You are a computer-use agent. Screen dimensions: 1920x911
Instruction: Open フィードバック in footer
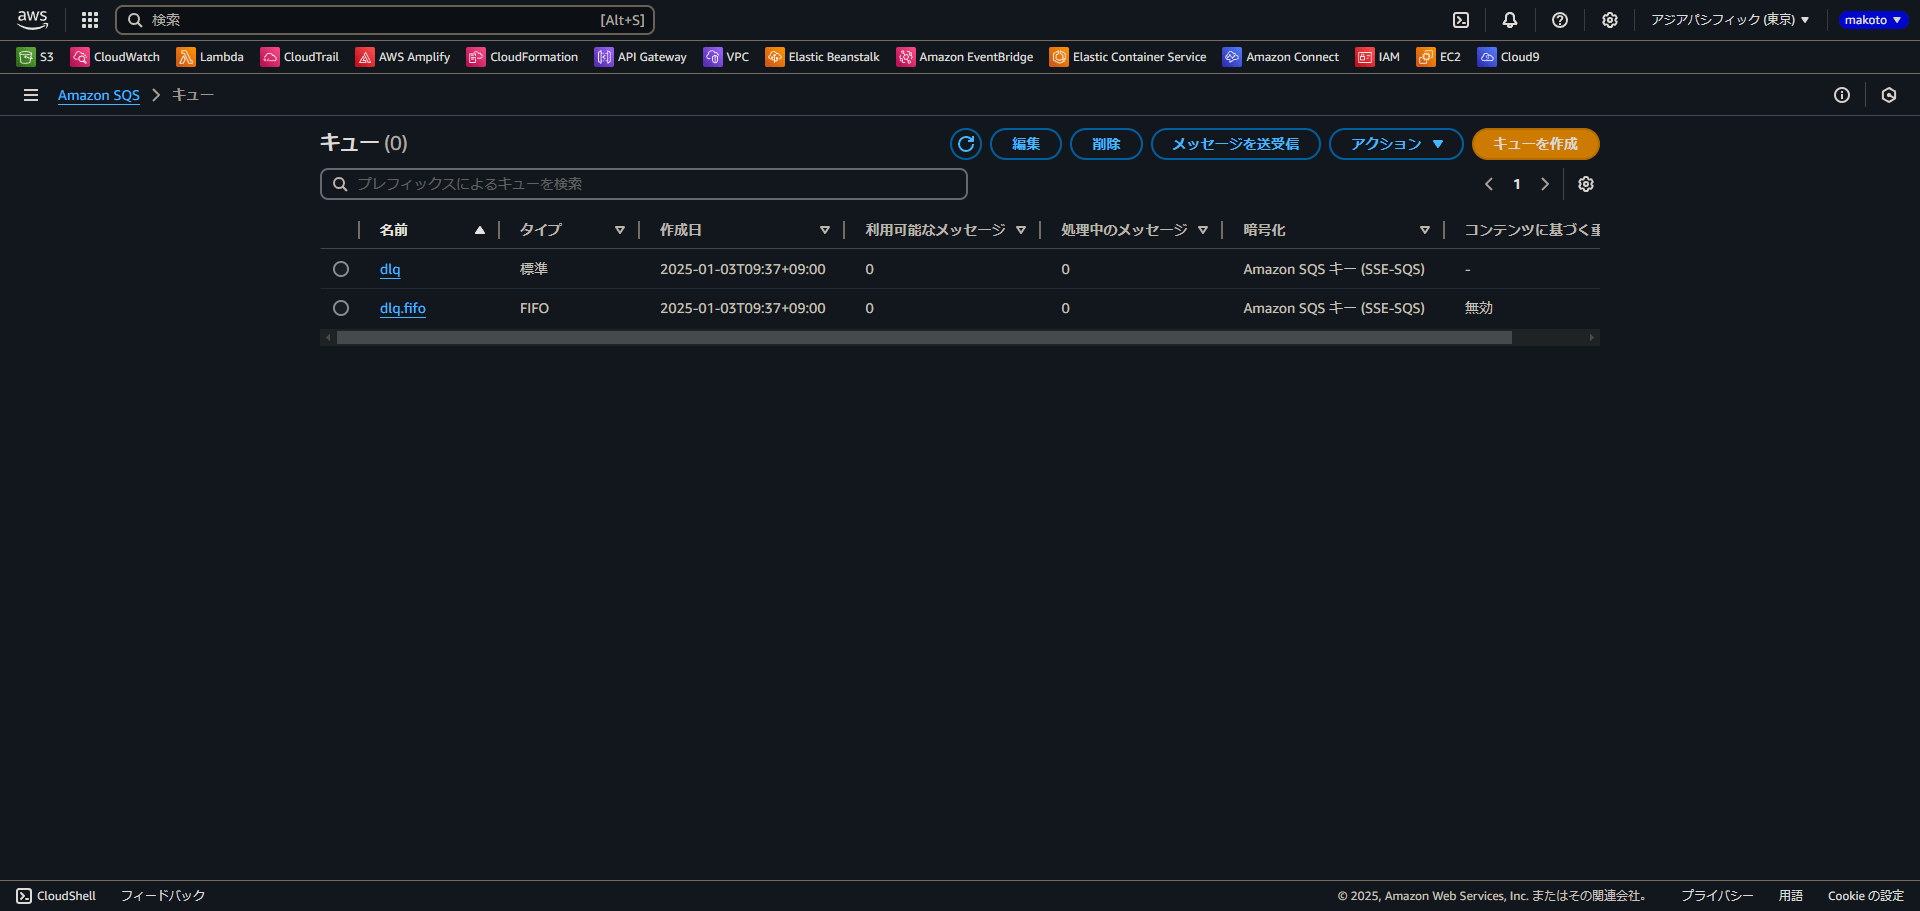[163, 896]
